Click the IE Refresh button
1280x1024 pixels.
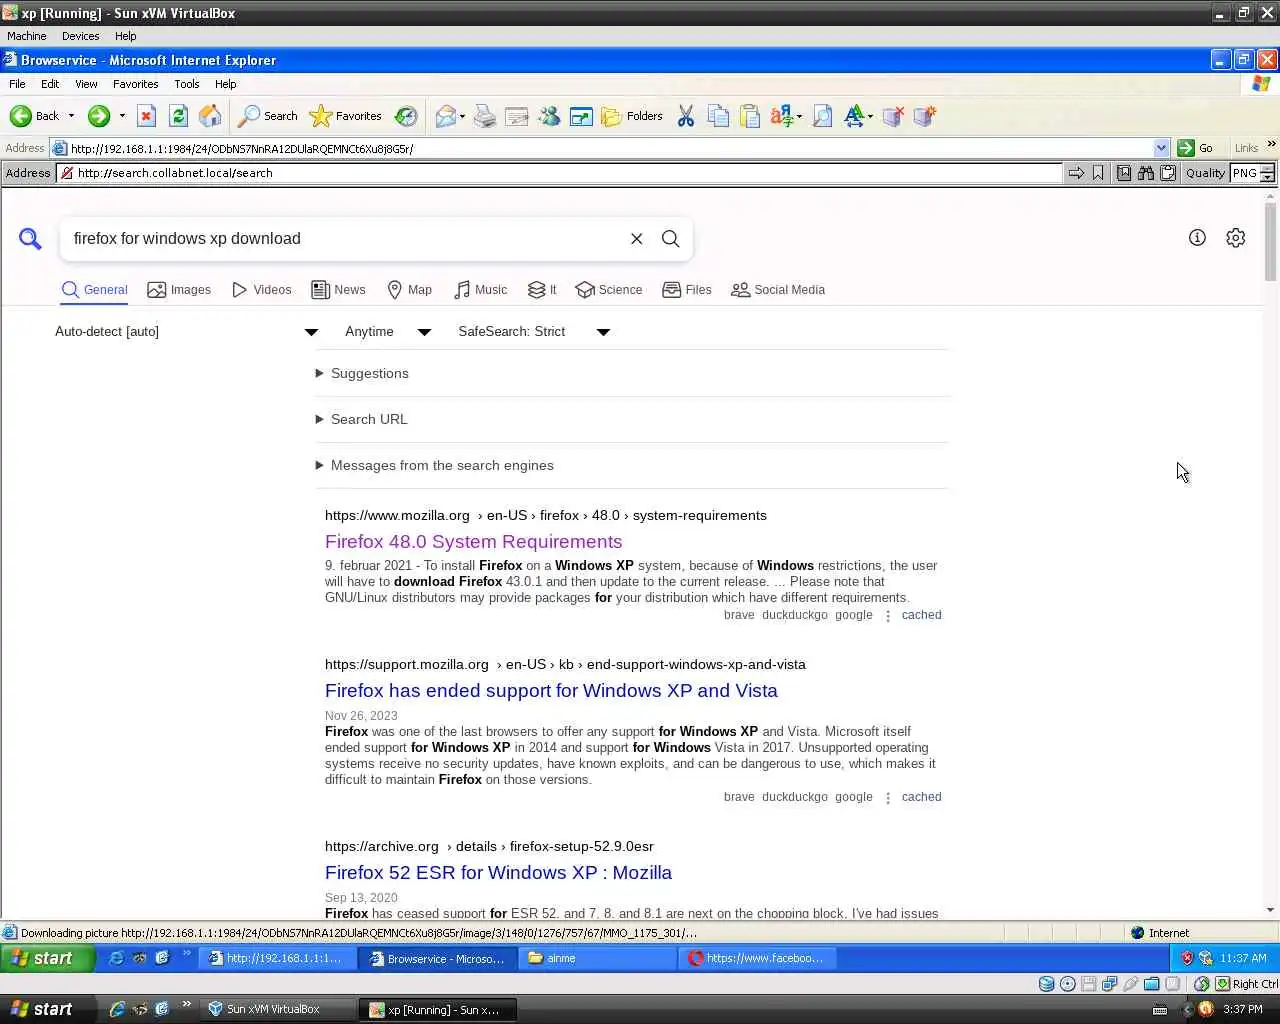[178, 116]
